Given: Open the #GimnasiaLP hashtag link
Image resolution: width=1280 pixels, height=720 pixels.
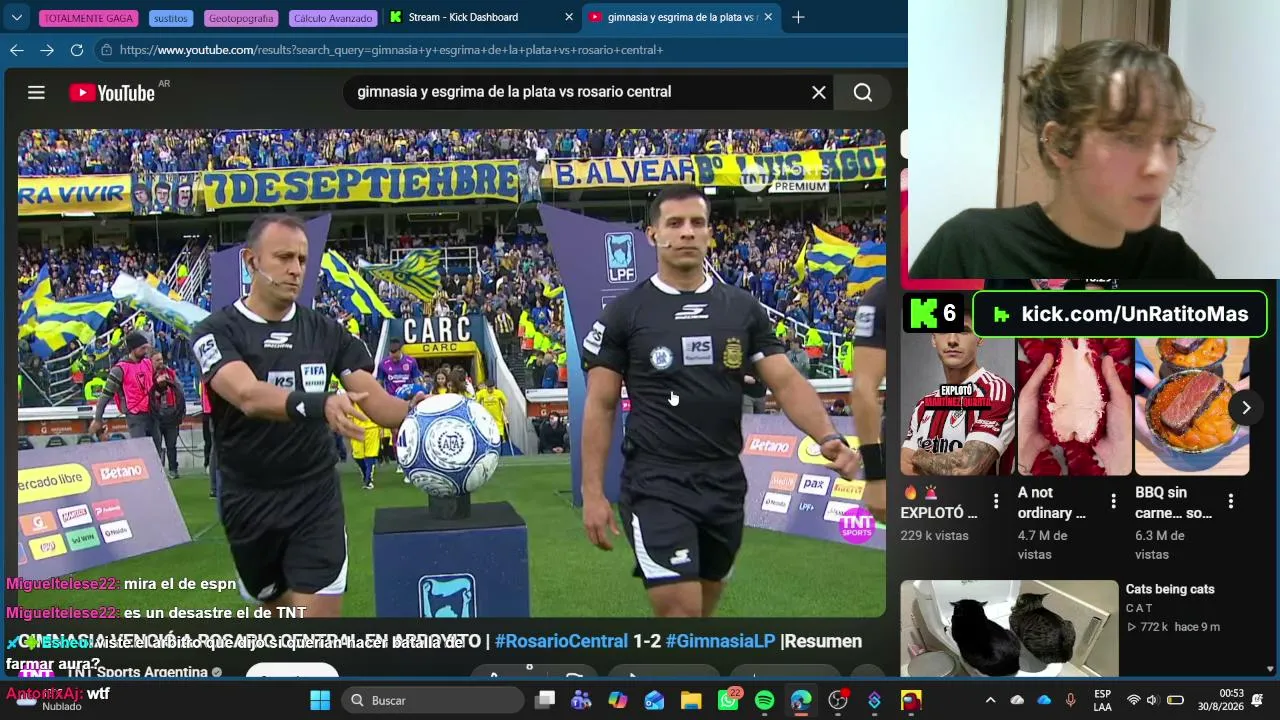Looking at the screenshot, I should coord(720,641).
